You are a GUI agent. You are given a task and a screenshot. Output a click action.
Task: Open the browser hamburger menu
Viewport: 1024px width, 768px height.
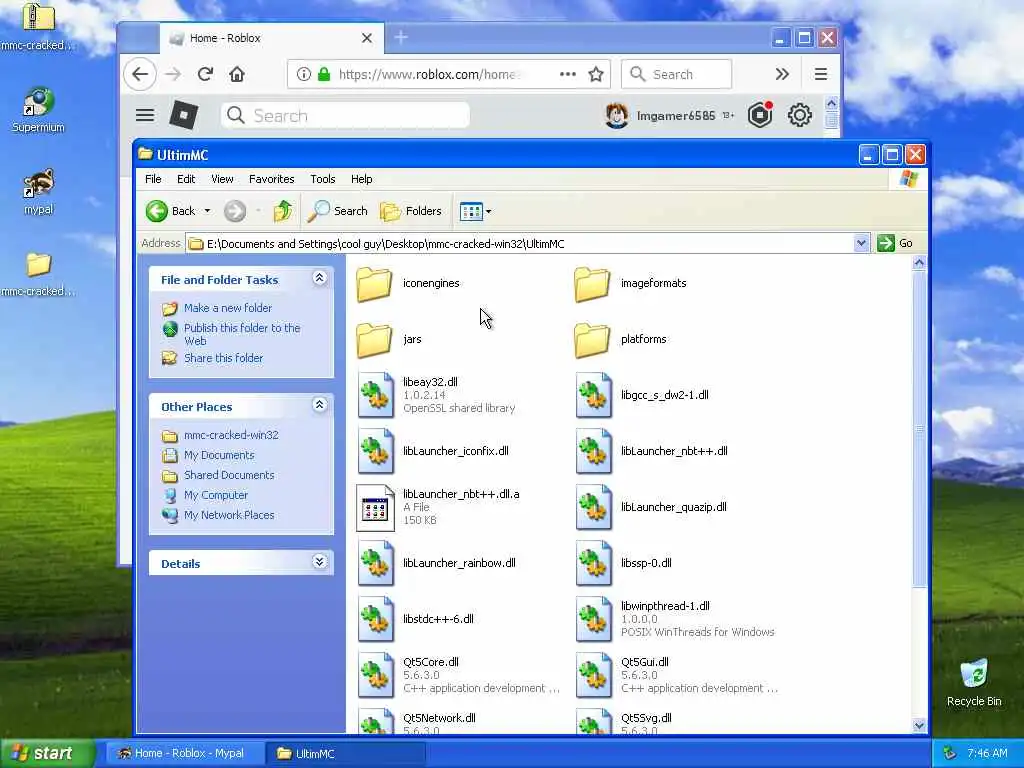(821, 74)
